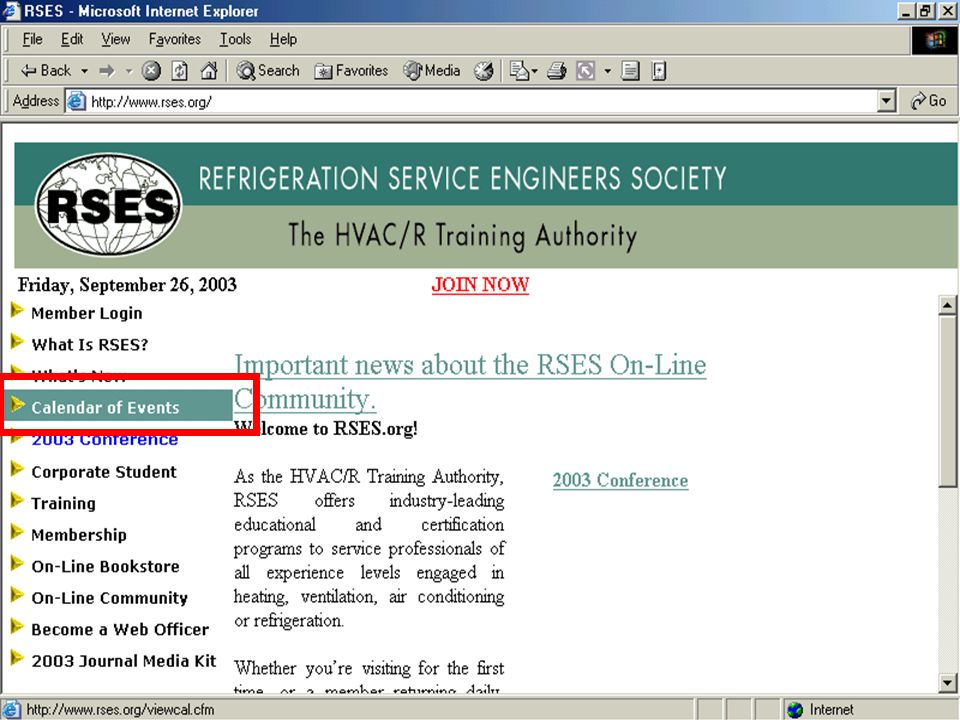
Task: Click the yellow arrow beside What Is RSES?
Action: tap(17, 342)
